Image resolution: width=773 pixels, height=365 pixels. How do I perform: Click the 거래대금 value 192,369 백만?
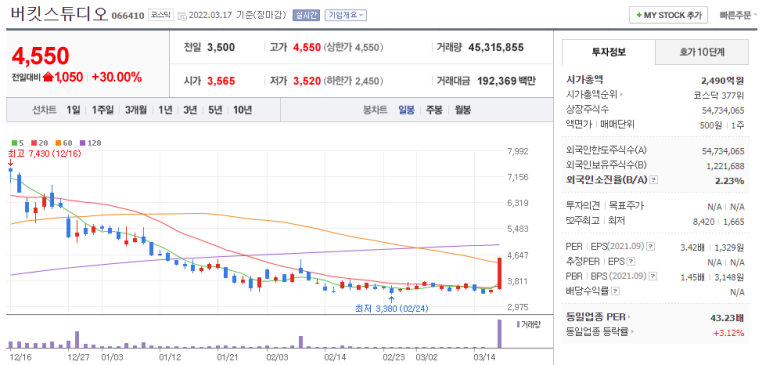507,80
